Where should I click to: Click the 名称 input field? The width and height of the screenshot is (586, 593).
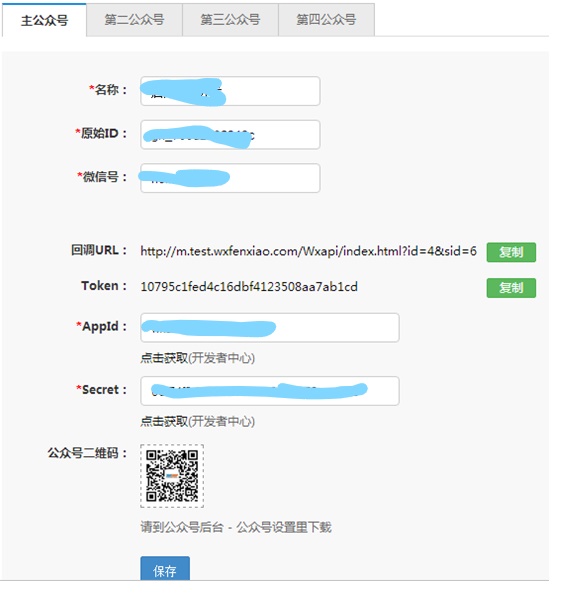pyautogui.click(x=230, y=91)
